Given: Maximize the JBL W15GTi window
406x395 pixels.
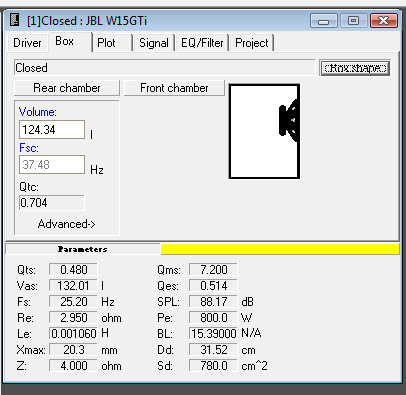Looking at the screenshot, I should click(x=353, y=21).
